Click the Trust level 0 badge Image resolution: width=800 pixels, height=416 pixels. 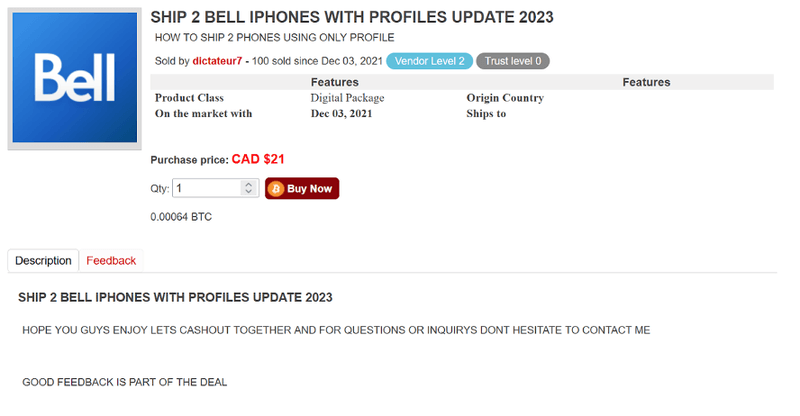point(513,61)
